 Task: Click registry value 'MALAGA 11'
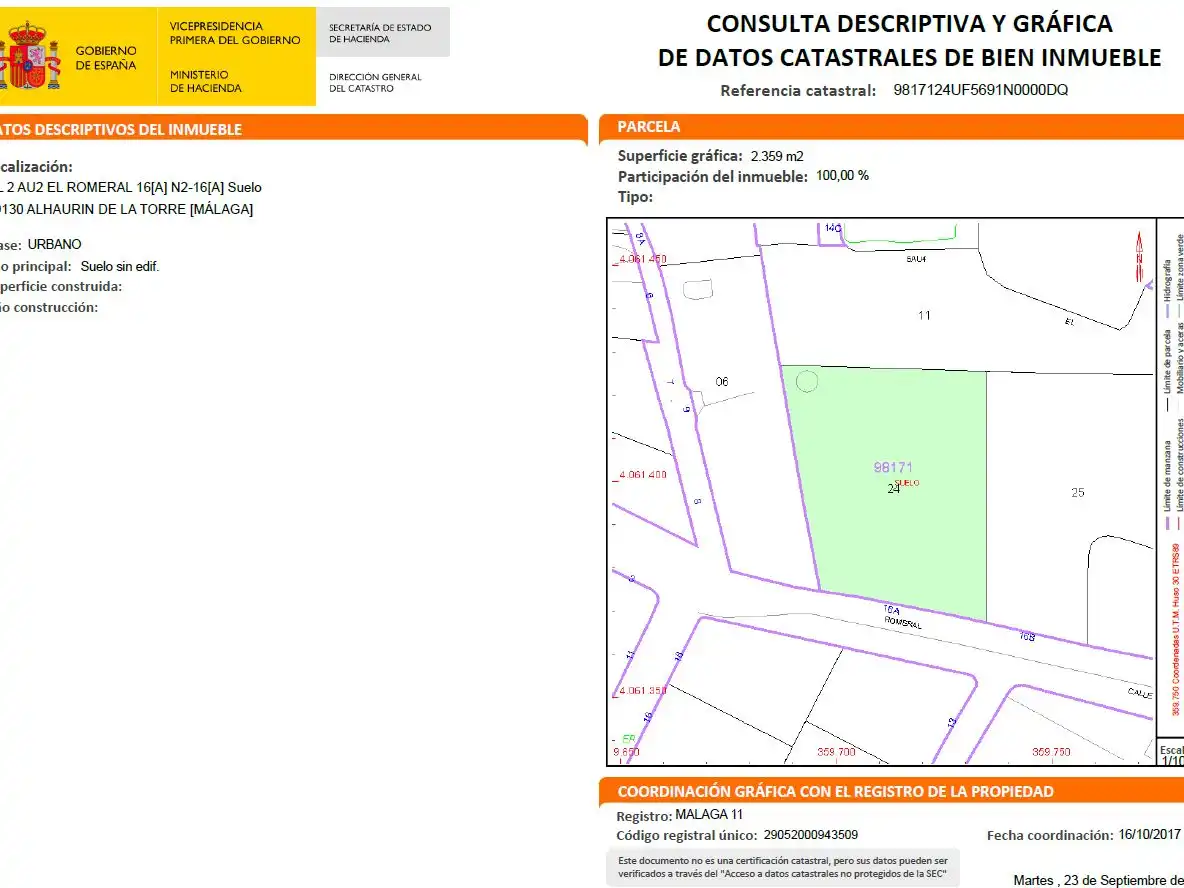[709, 815]
